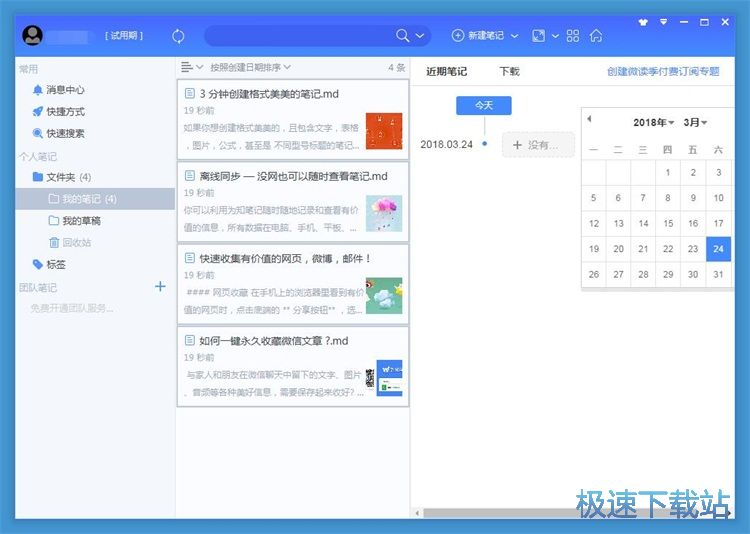
Task: Click the 今天 button
Action: pos(483,105)
